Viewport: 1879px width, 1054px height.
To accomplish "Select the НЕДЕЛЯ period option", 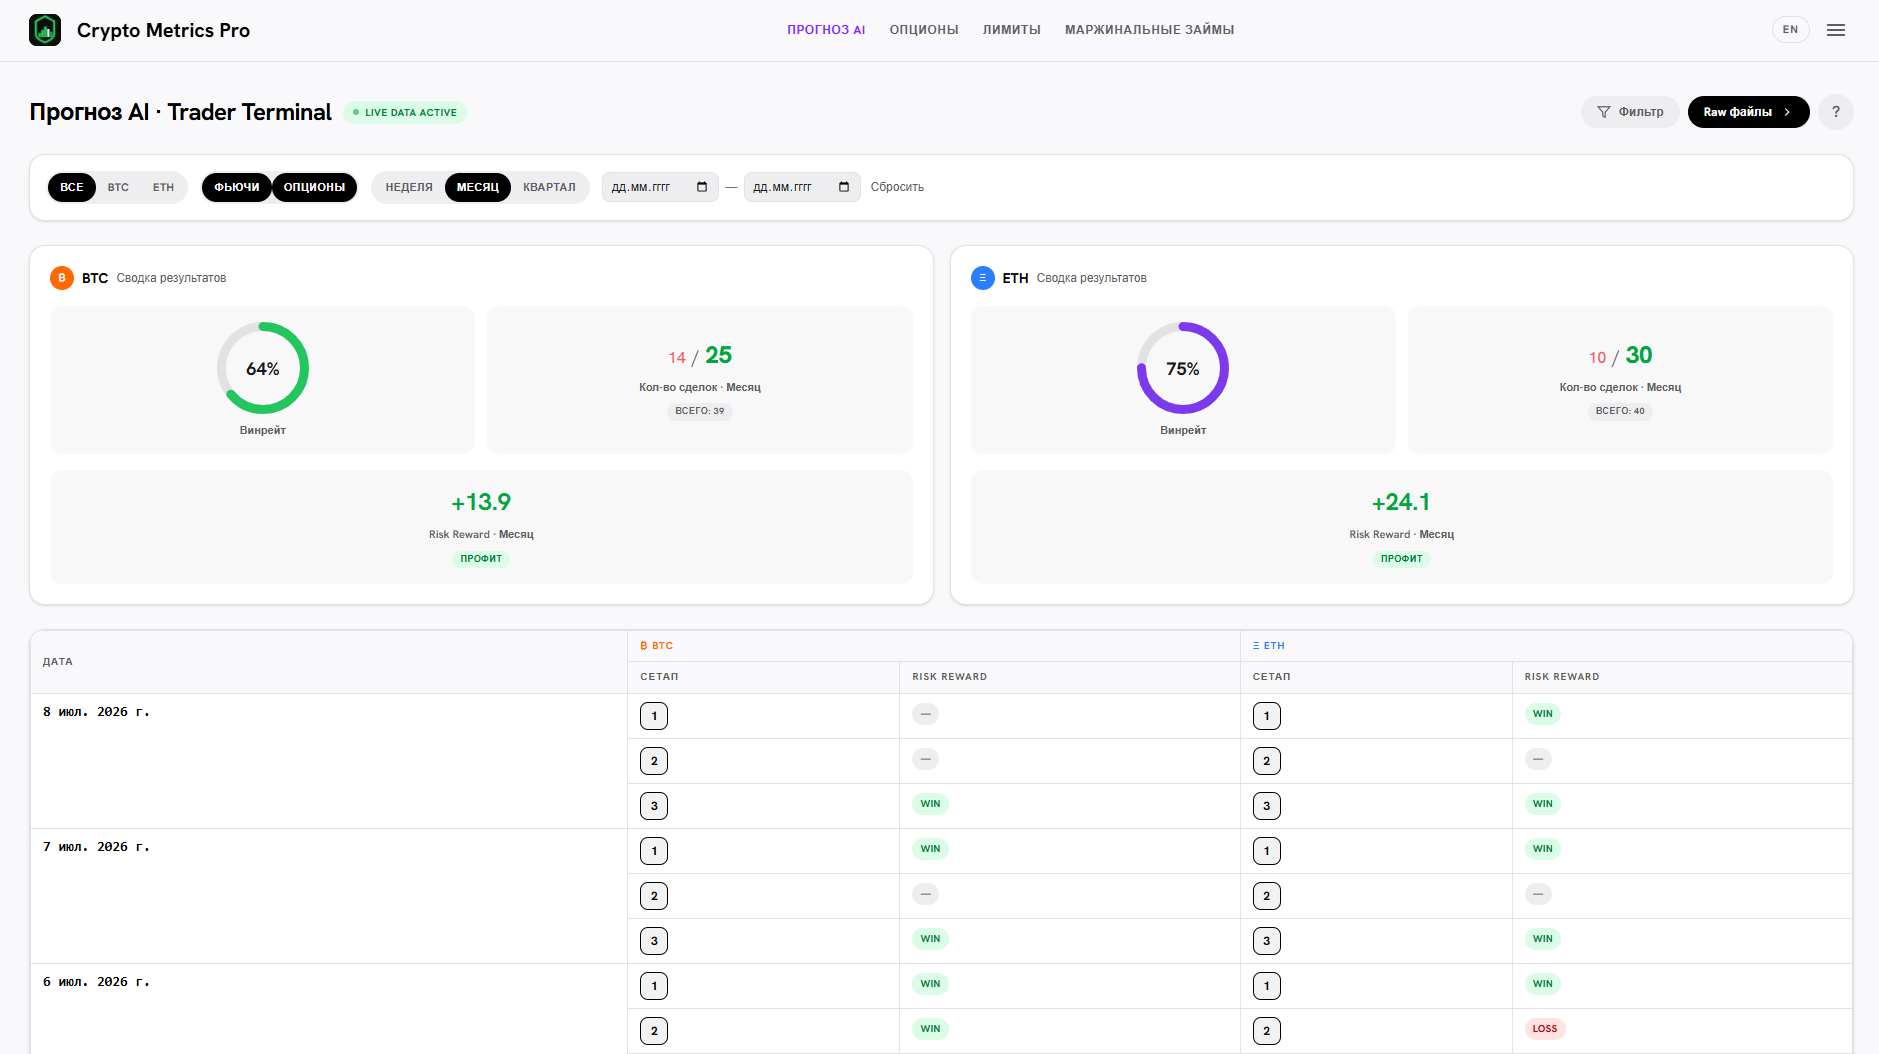I will [x=409, y=187].
